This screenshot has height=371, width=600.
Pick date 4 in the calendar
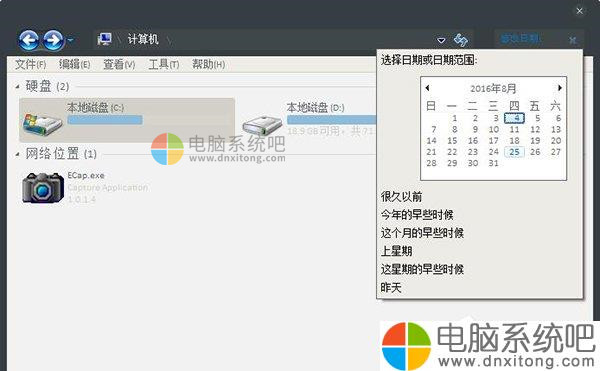[514, 118]
